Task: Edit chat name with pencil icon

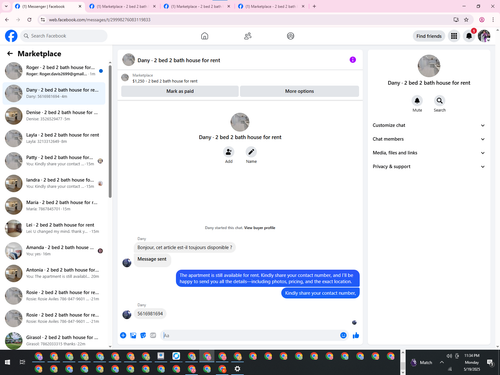Action: [251, 152]
